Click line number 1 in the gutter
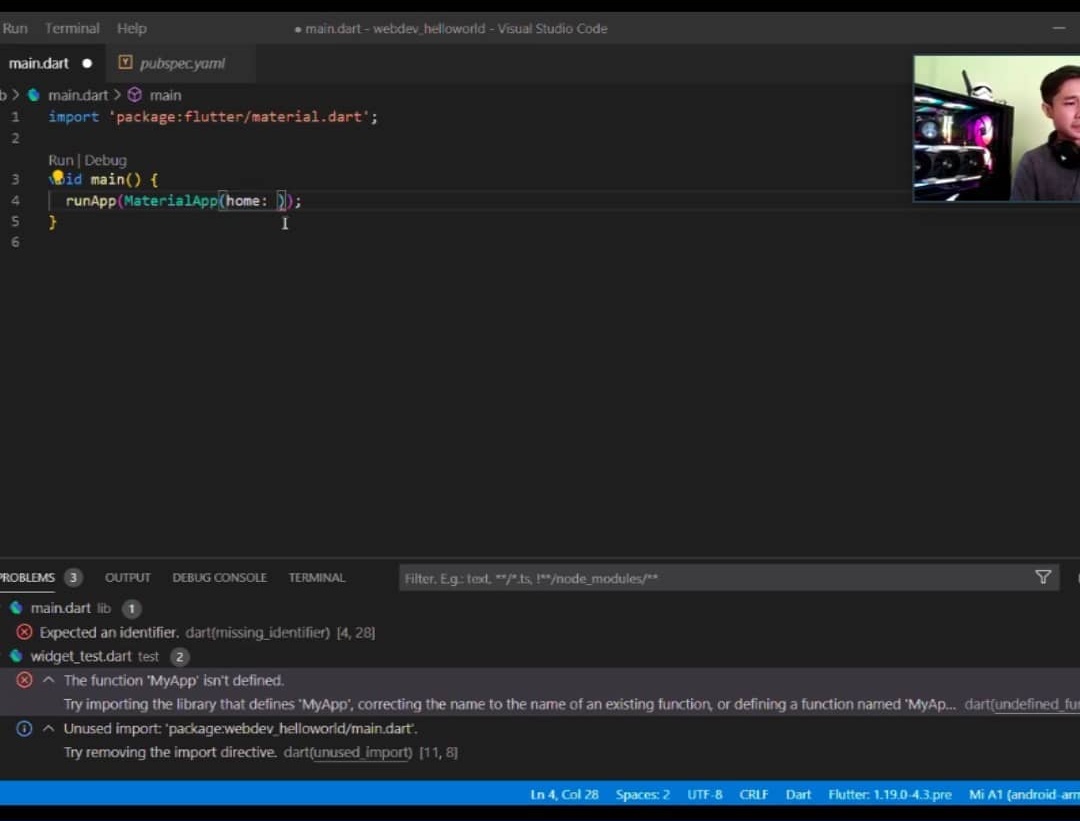This screenshot has width=1080, height=821. (x=15, y=116)
